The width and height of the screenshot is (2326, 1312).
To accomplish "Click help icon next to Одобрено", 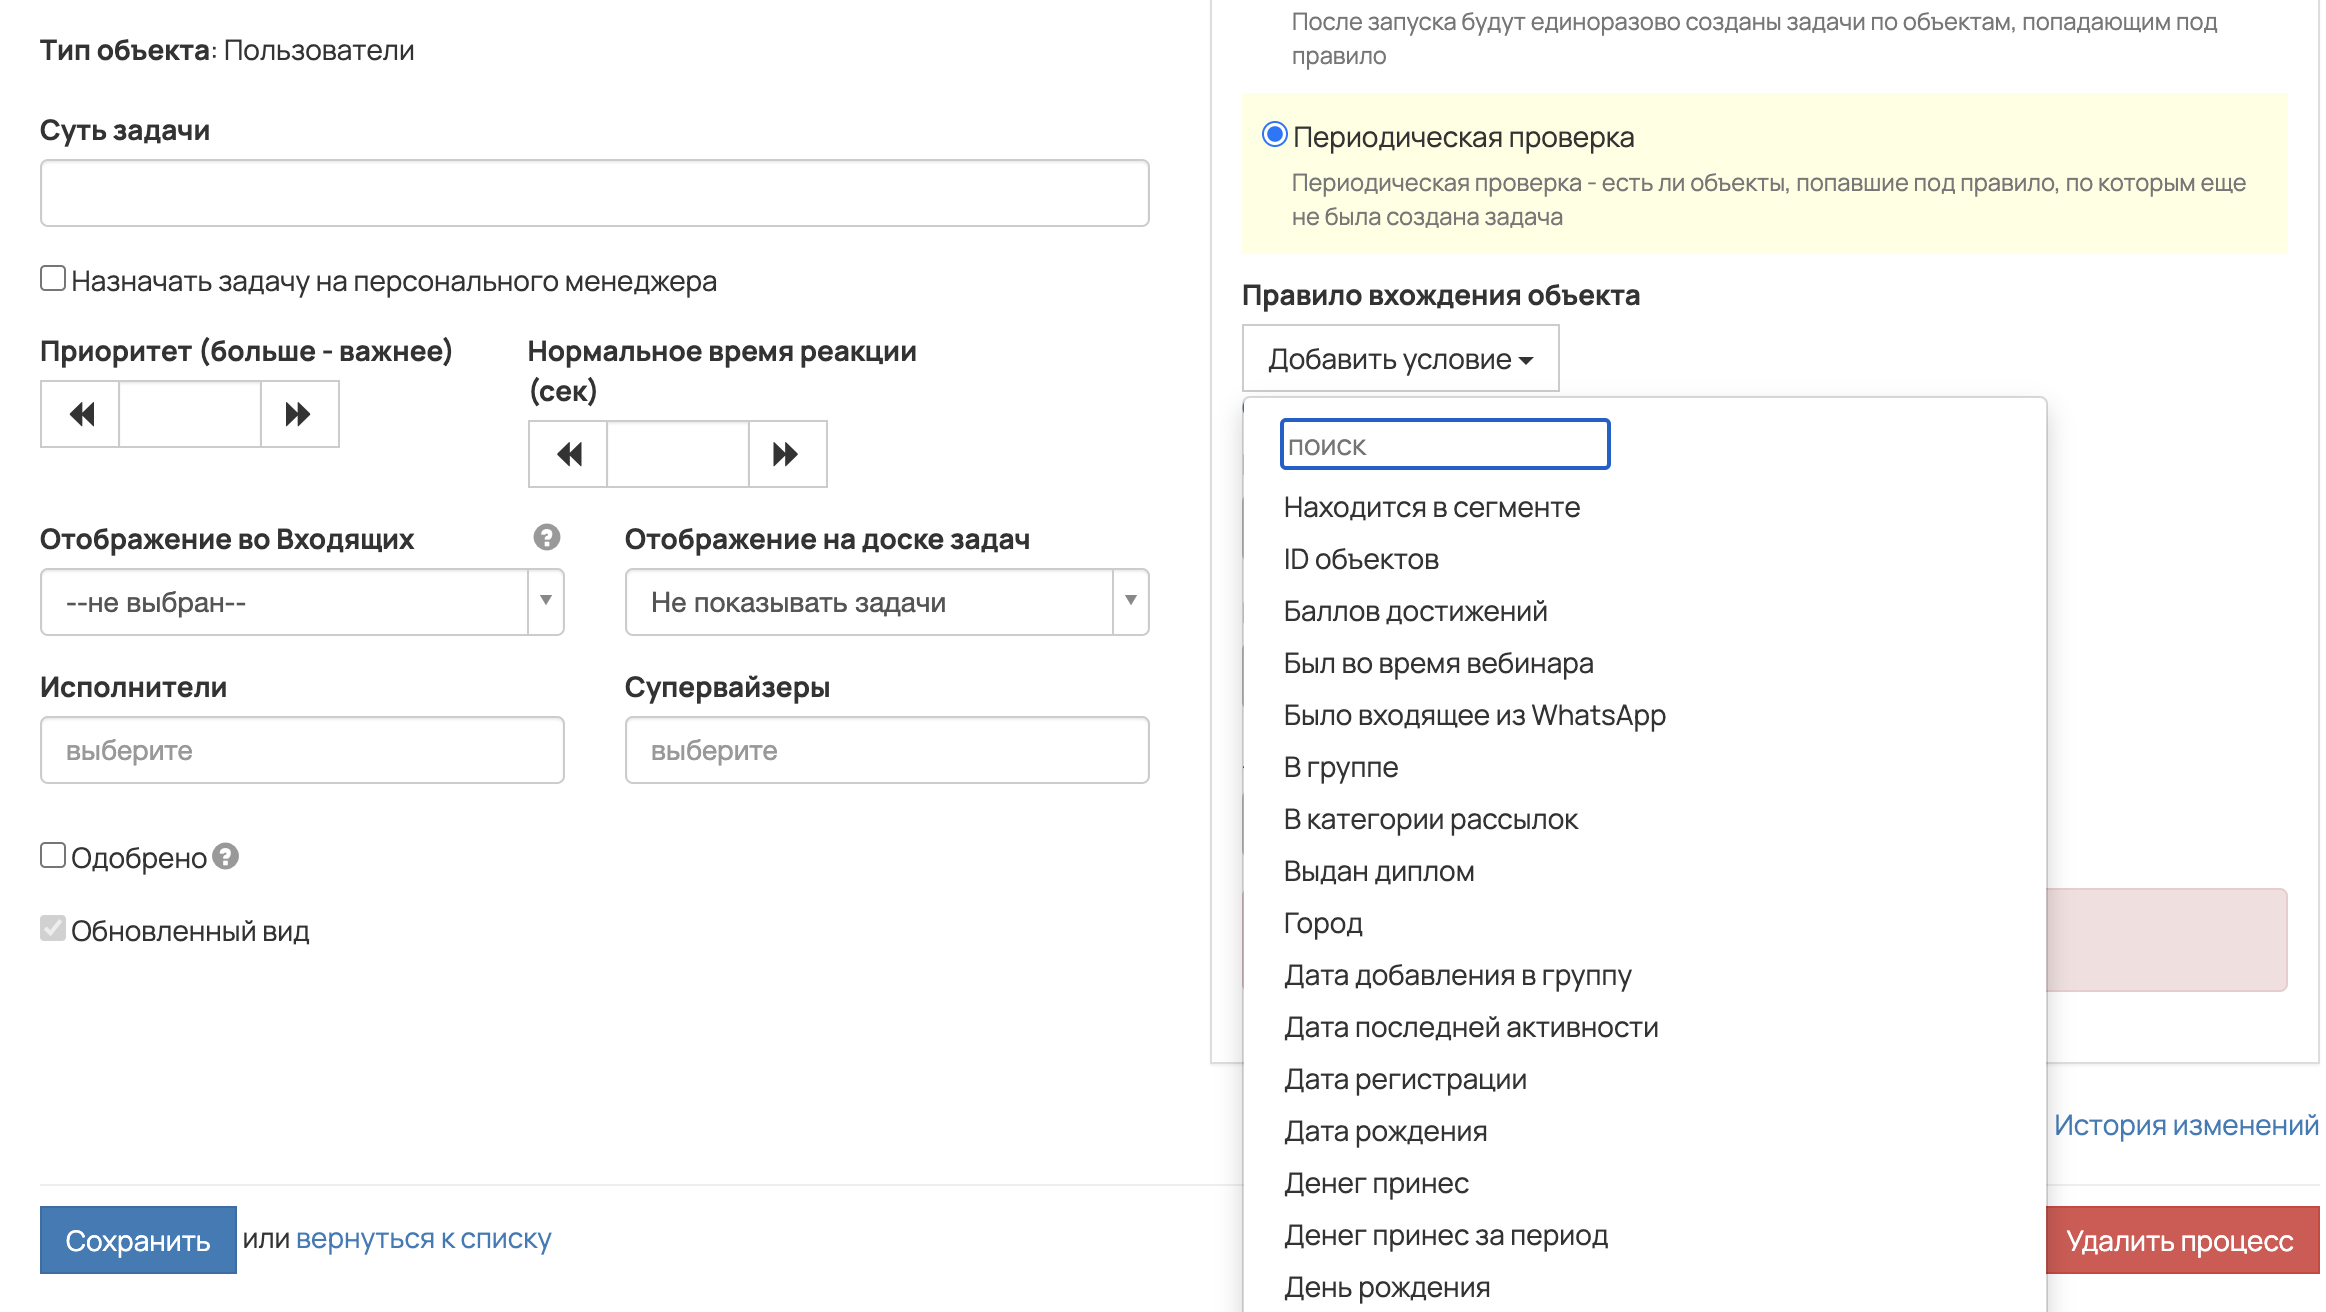I will [226, 857].
